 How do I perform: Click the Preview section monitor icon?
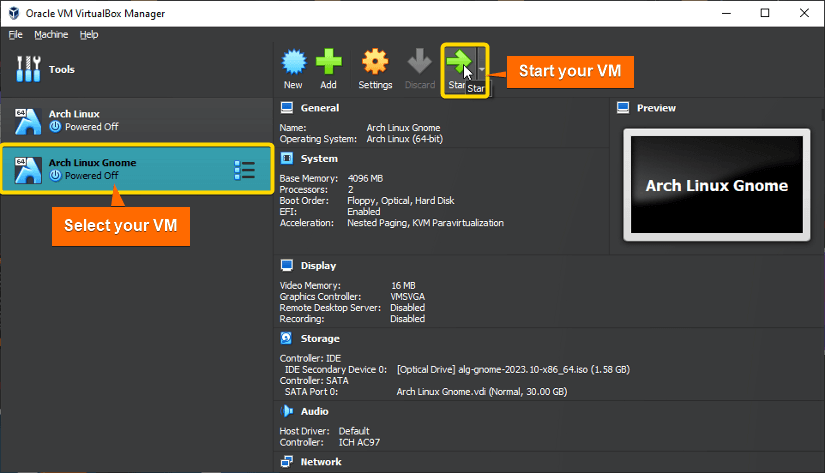point(623,108)
